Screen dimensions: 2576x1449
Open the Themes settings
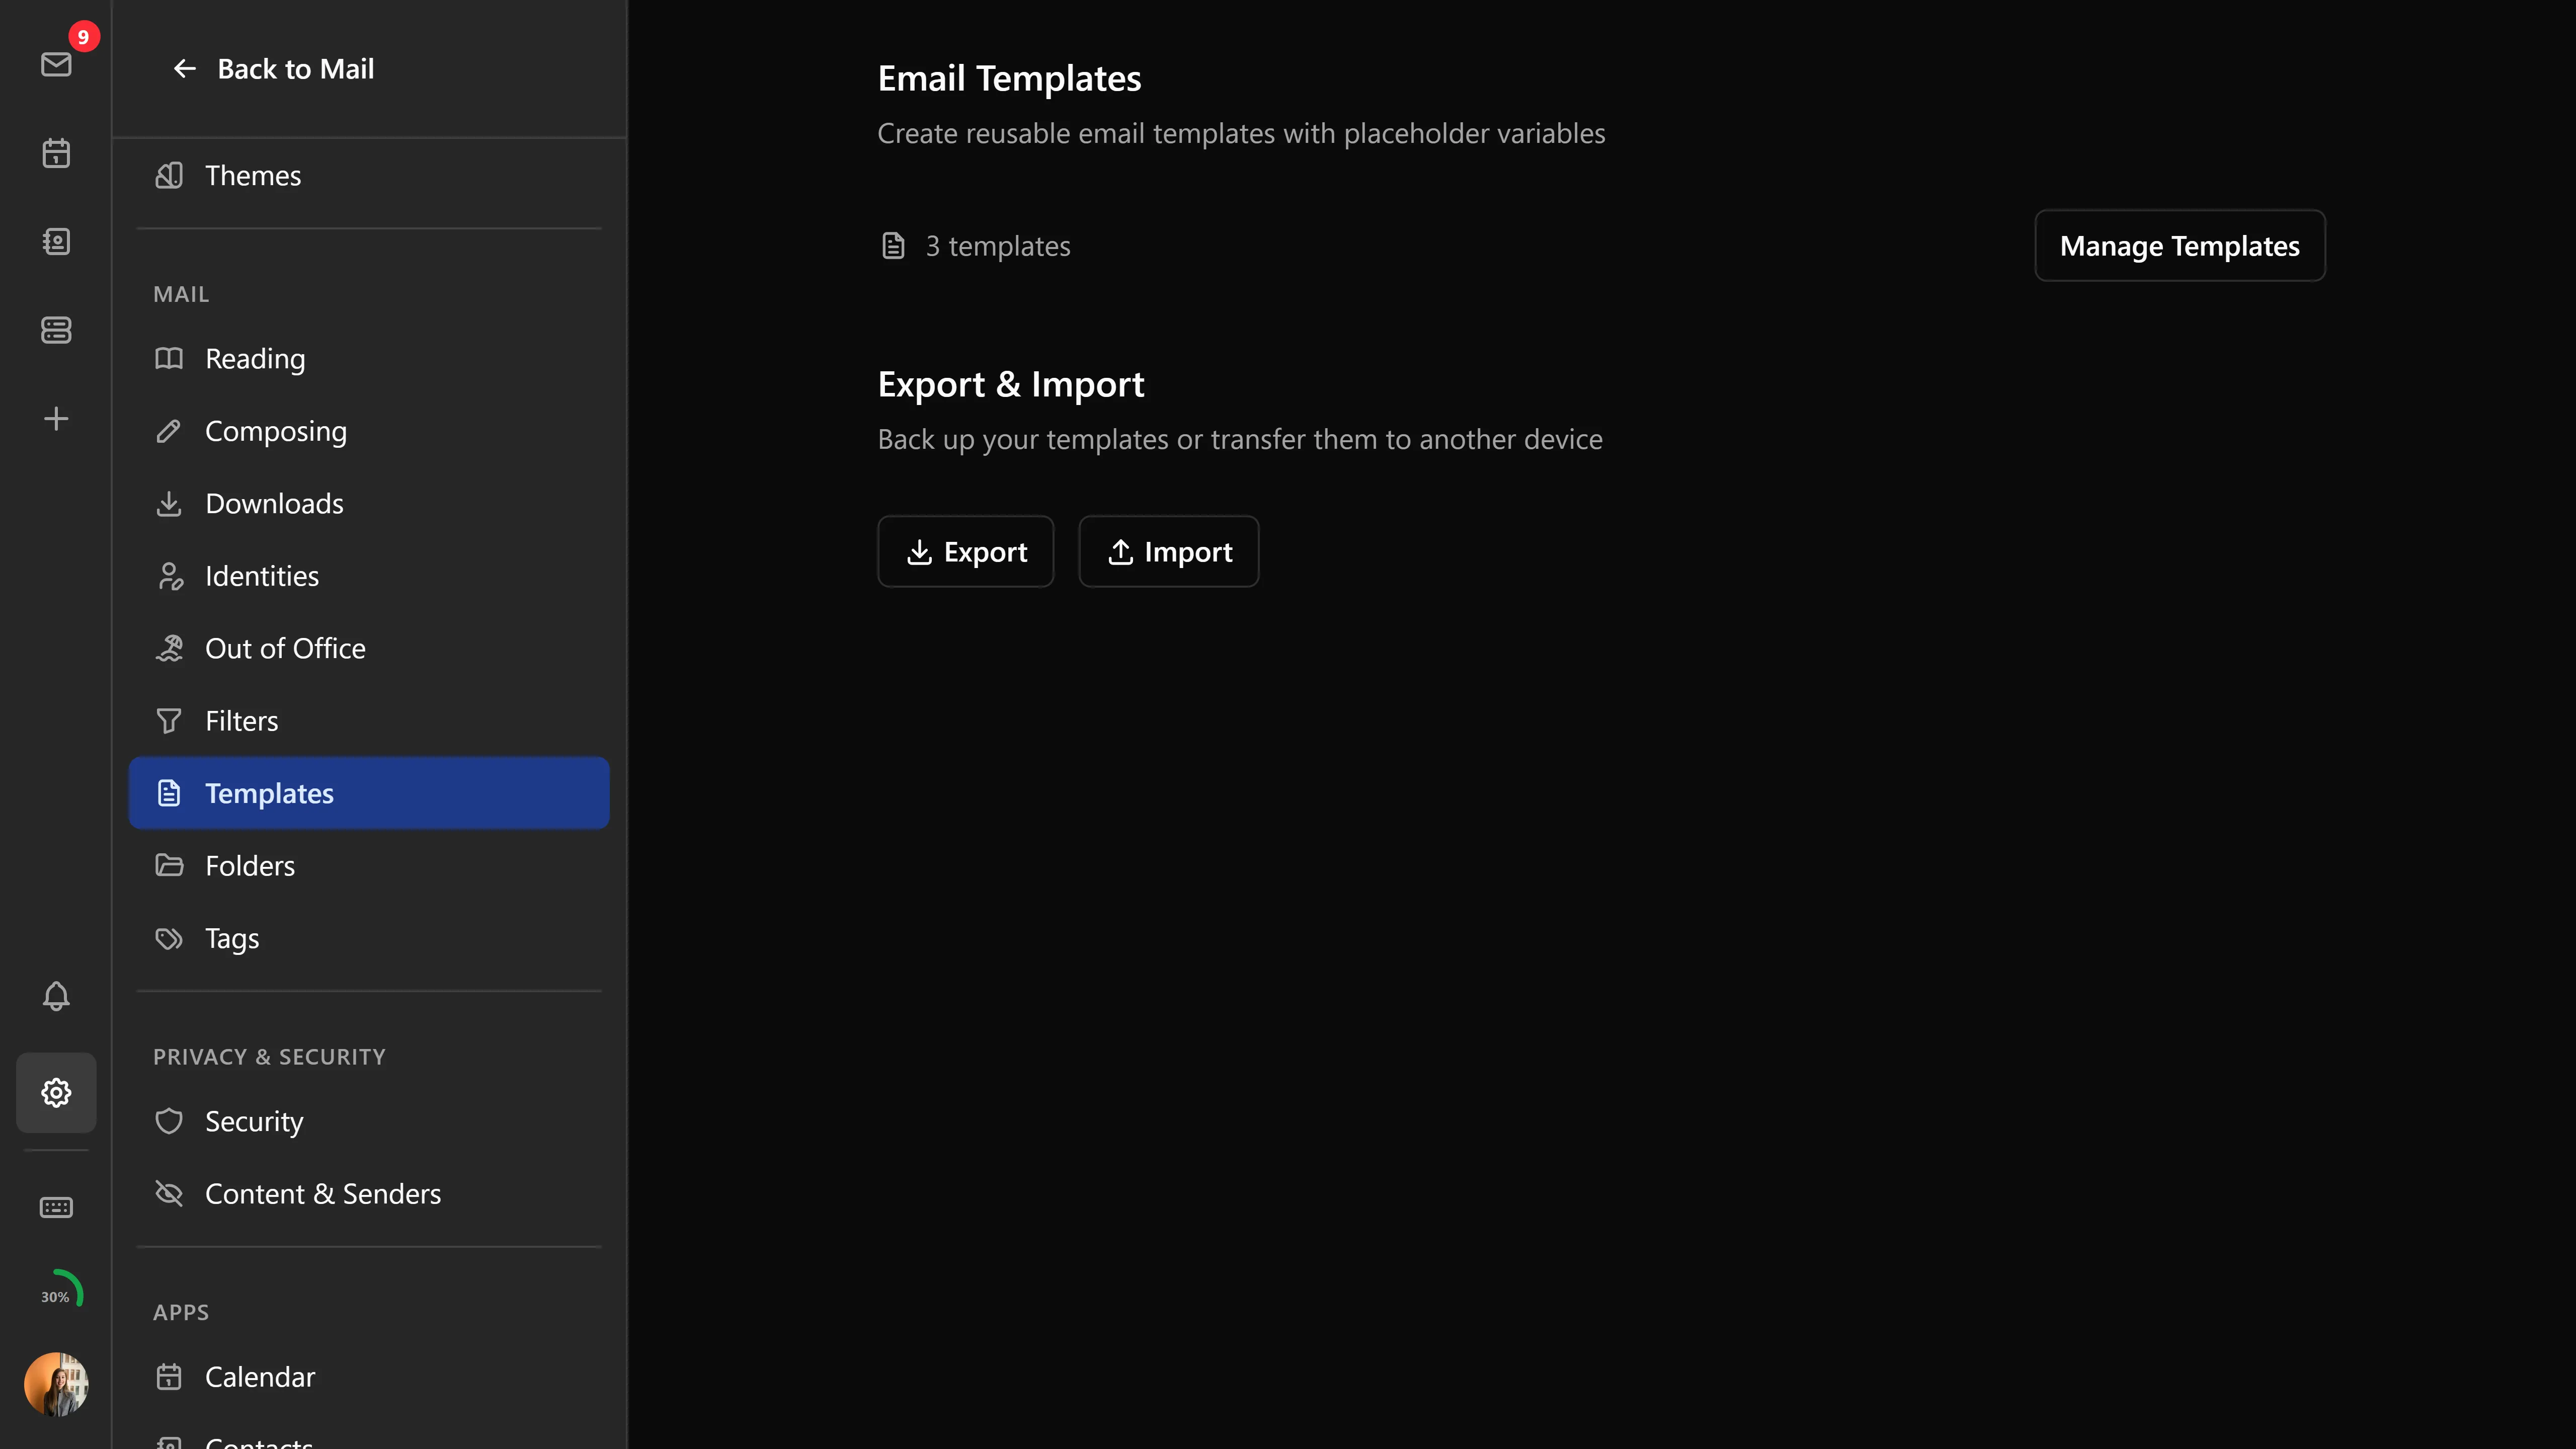tap(369, 175)
